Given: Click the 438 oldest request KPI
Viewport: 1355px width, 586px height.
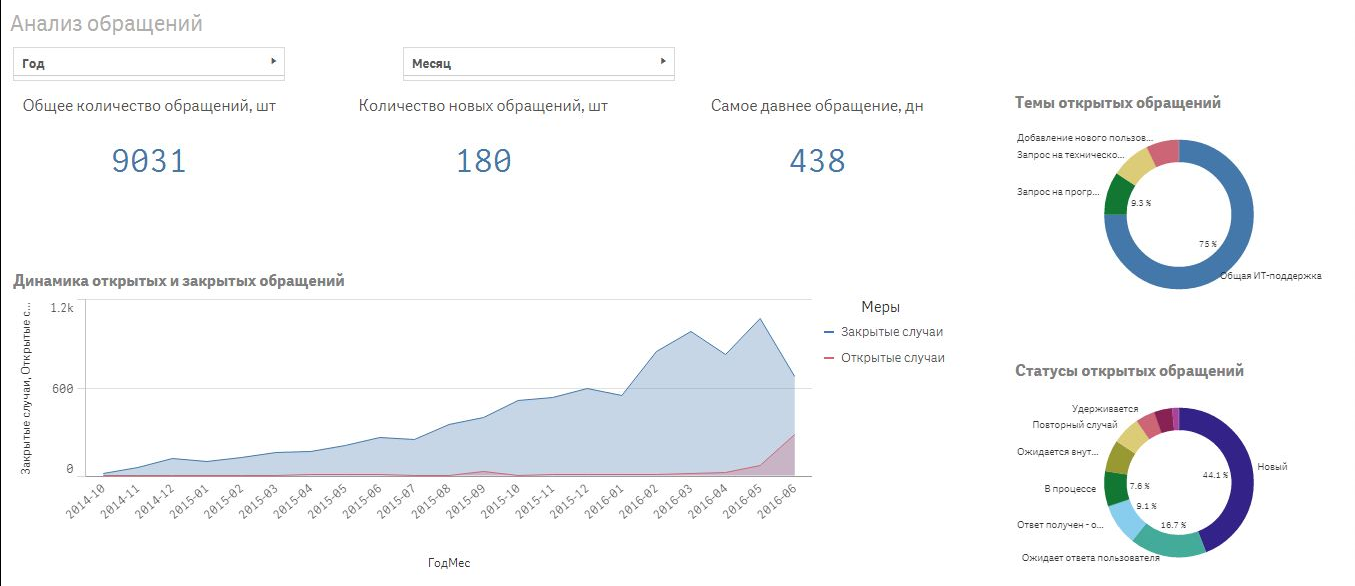Looking at the screenshot, I should point(817,161).
